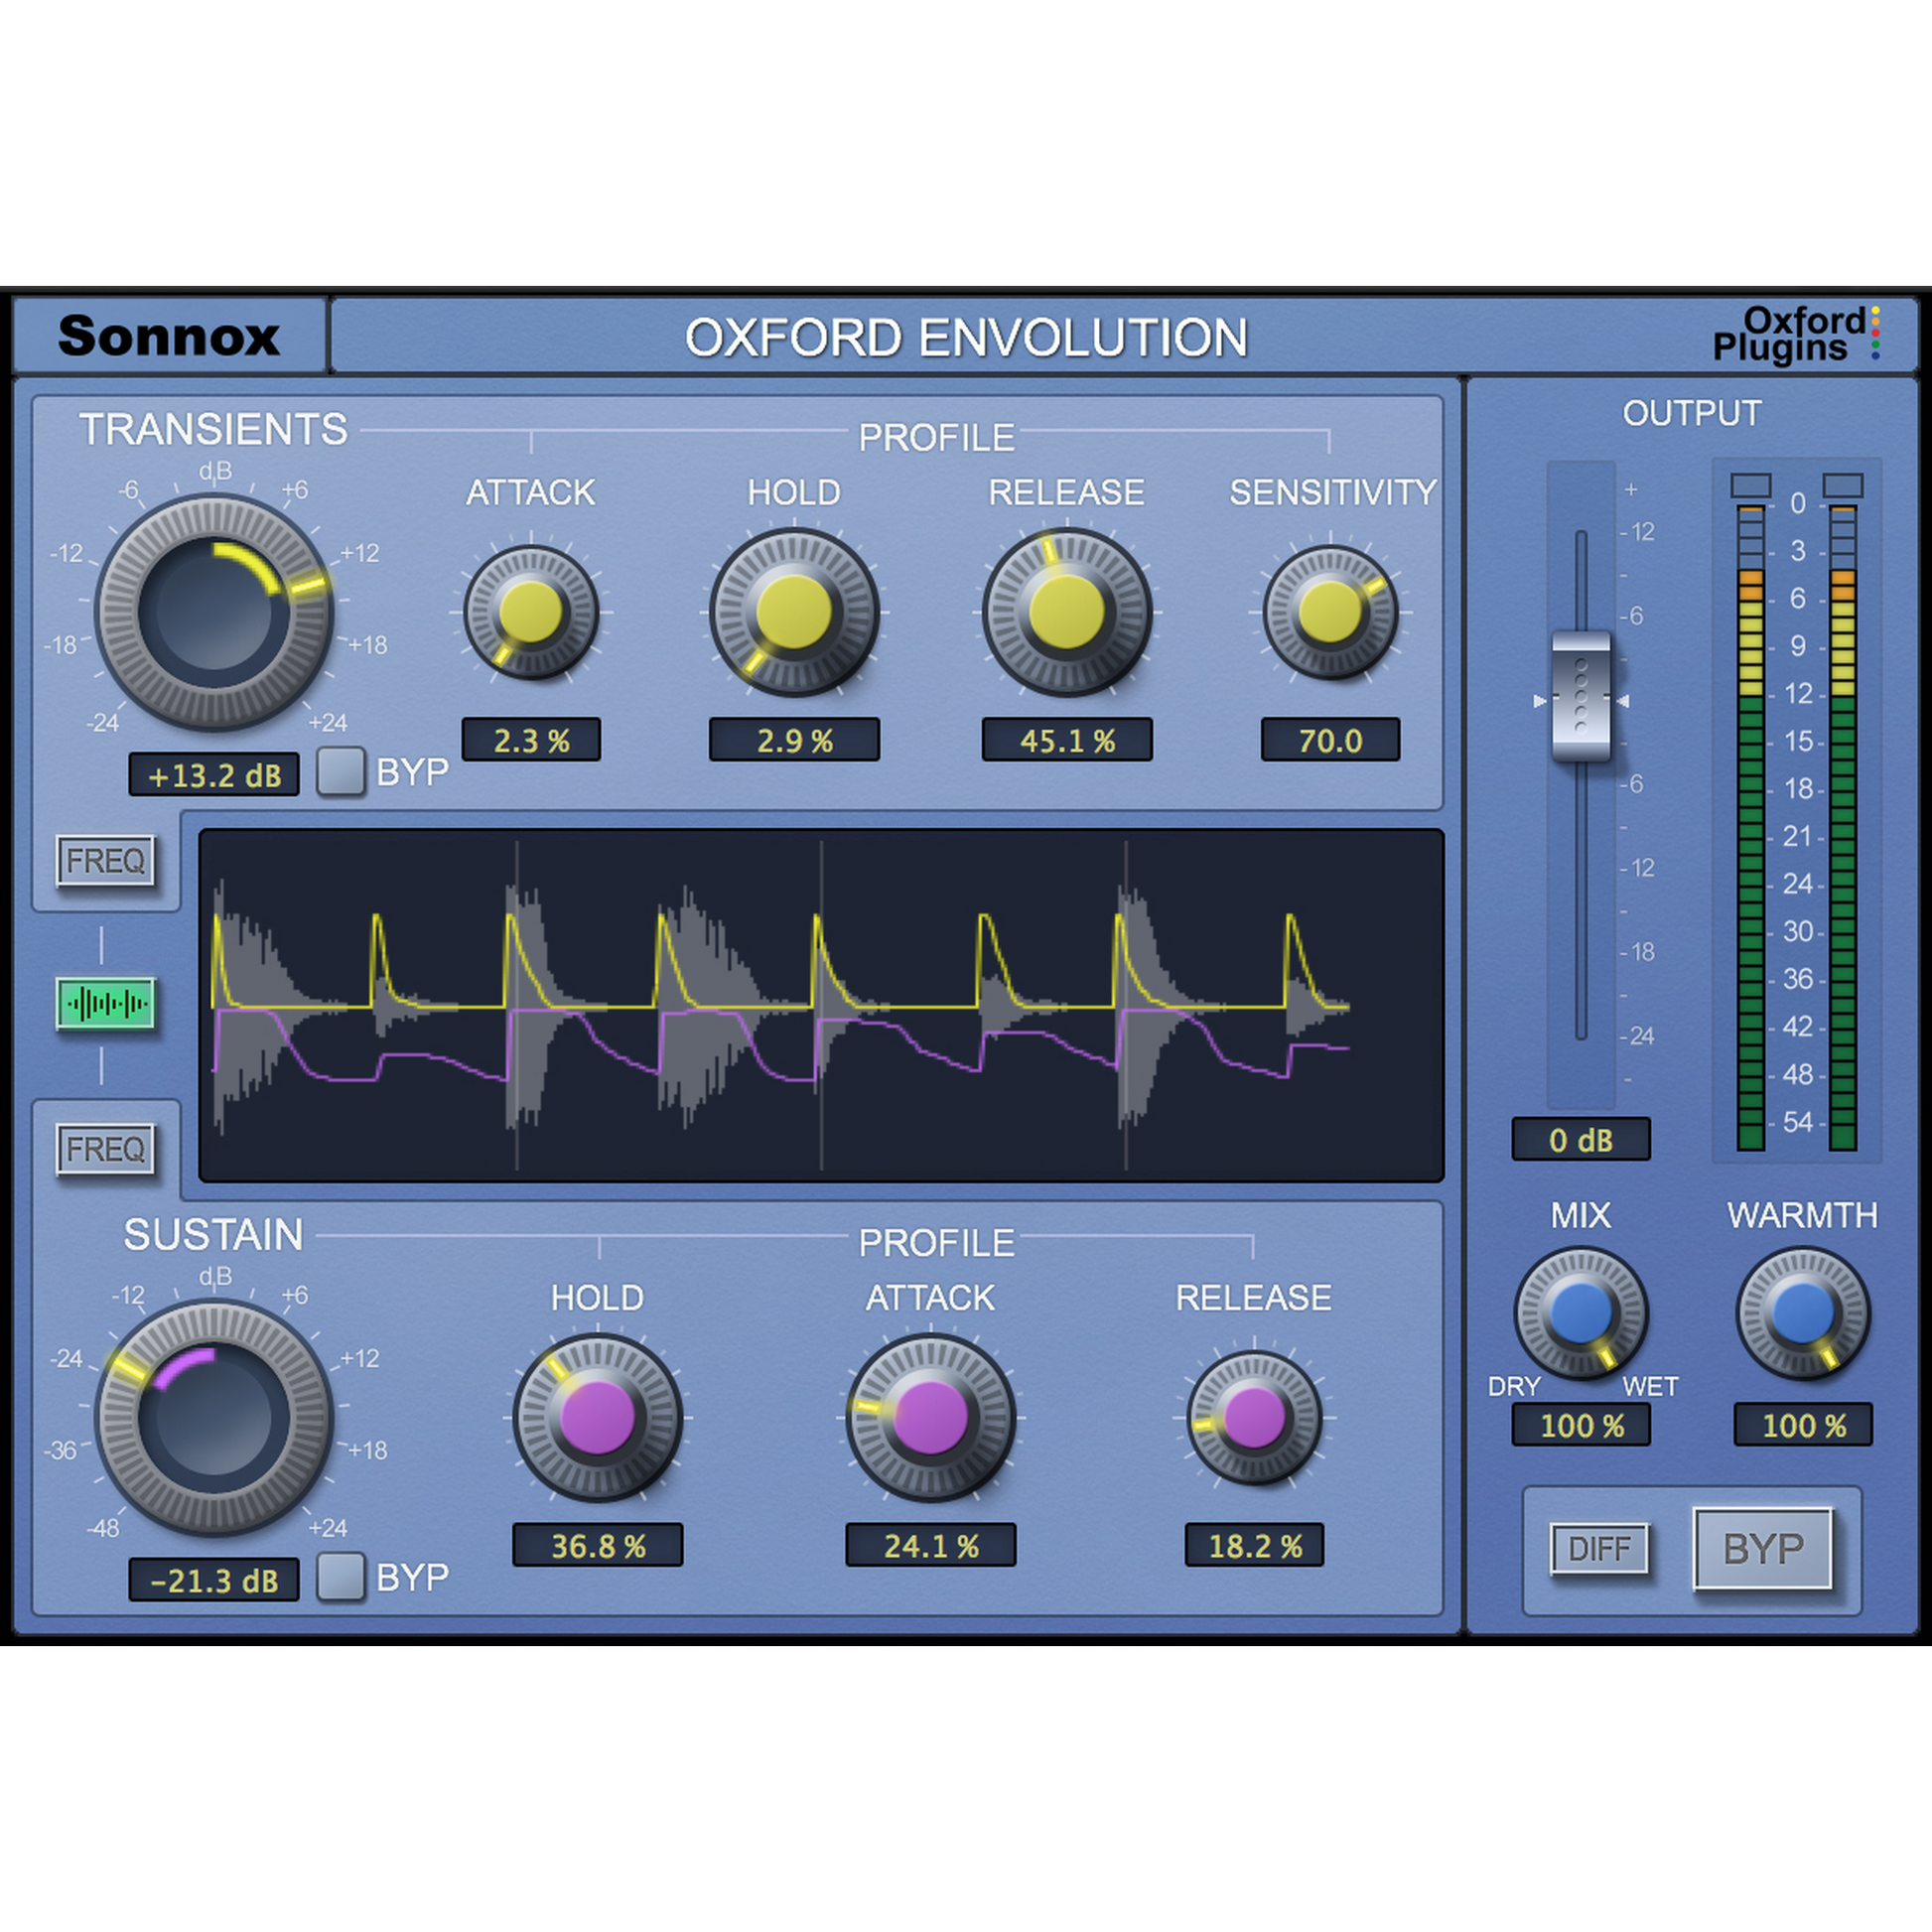The width and height of the screenshot is (1932, 1932).
Task: Click the TRANSIENTS section label
Action: click(x=214, y=429)
